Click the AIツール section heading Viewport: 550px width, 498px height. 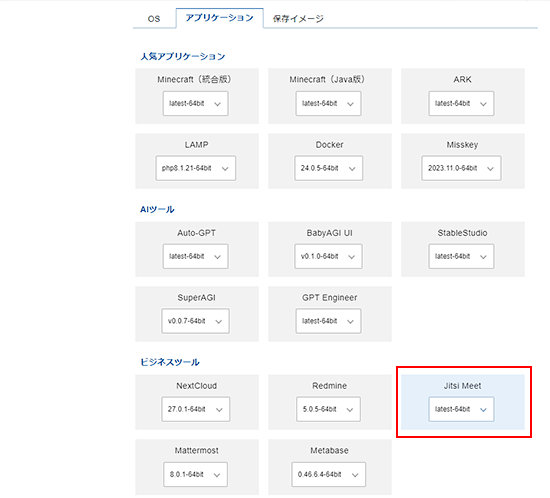(x=157, y=209)
